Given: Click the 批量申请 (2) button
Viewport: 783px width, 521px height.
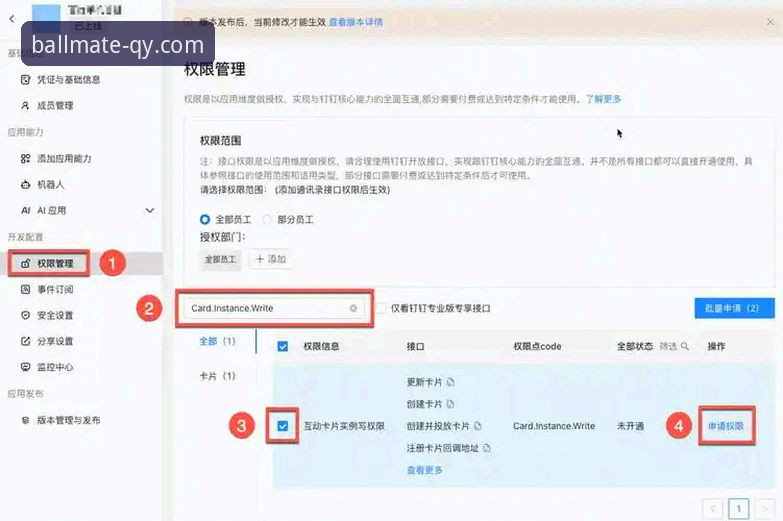Looking at the screenshot, I should coord(735,308).
